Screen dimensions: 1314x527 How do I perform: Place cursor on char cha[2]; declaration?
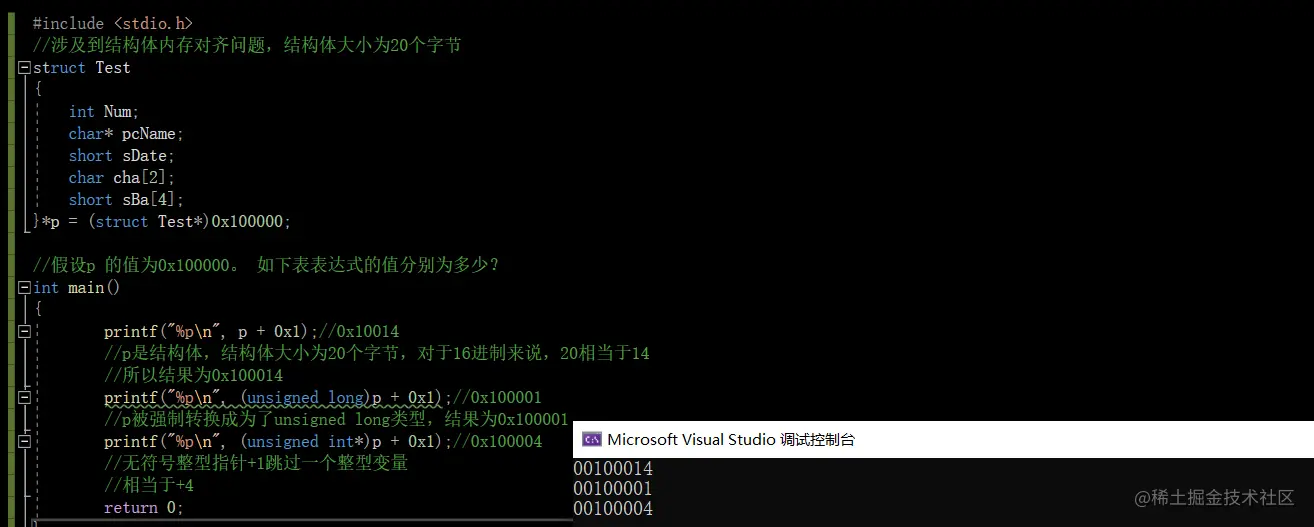[x=122, y=178]
